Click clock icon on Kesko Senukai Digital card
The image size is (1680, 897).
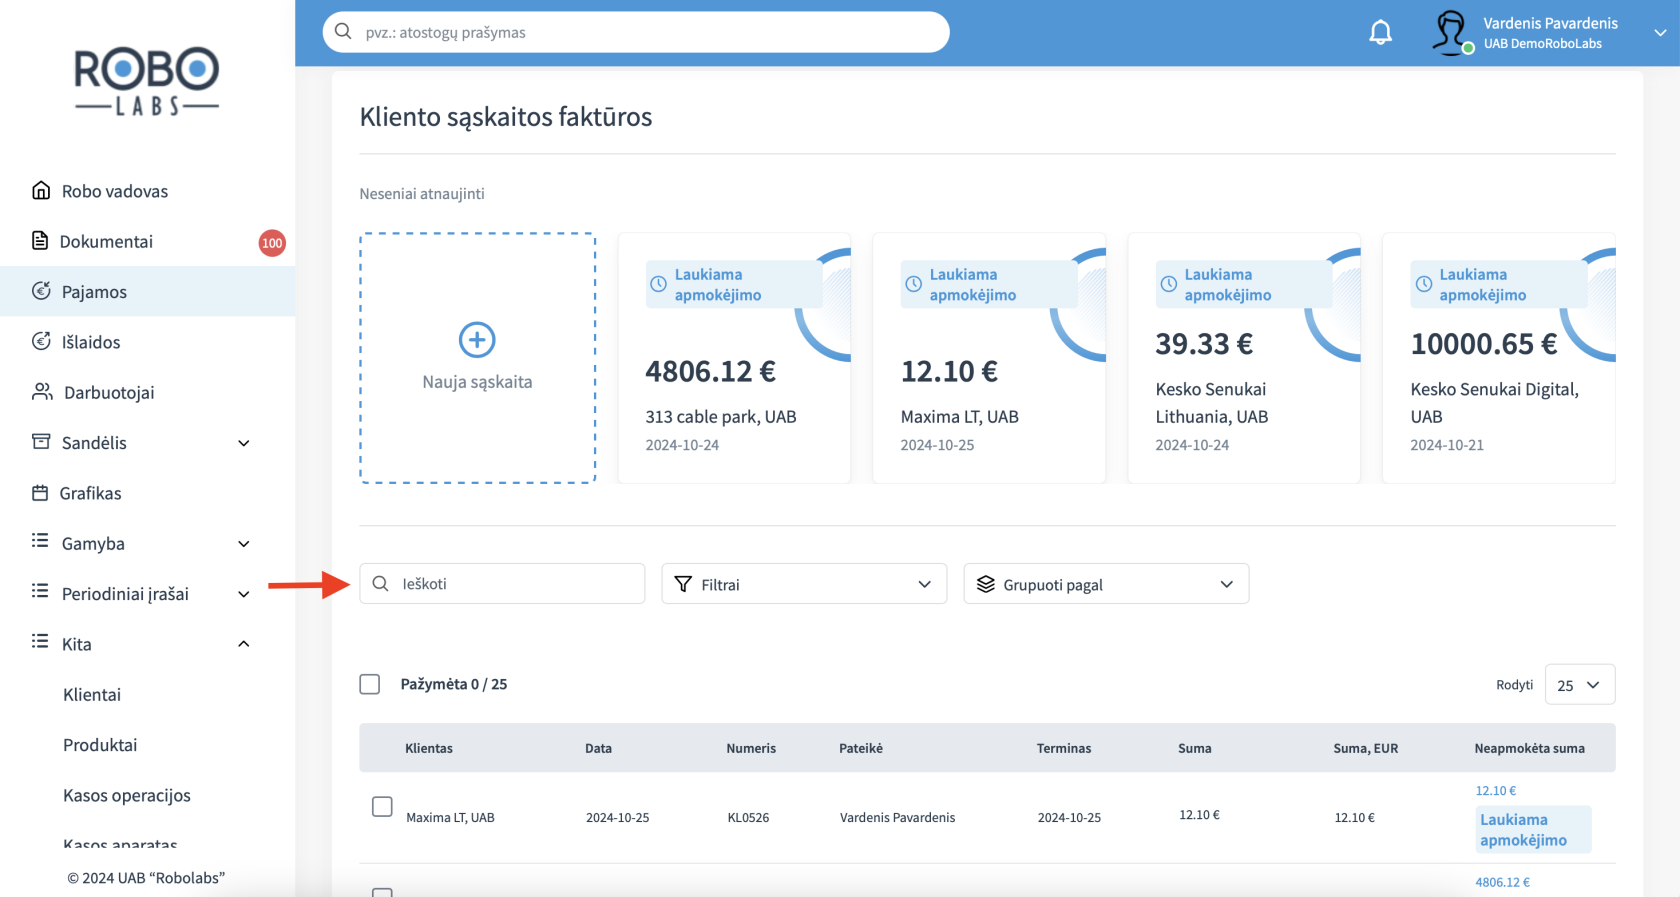pyautogui.click(x=1424, y=284)
